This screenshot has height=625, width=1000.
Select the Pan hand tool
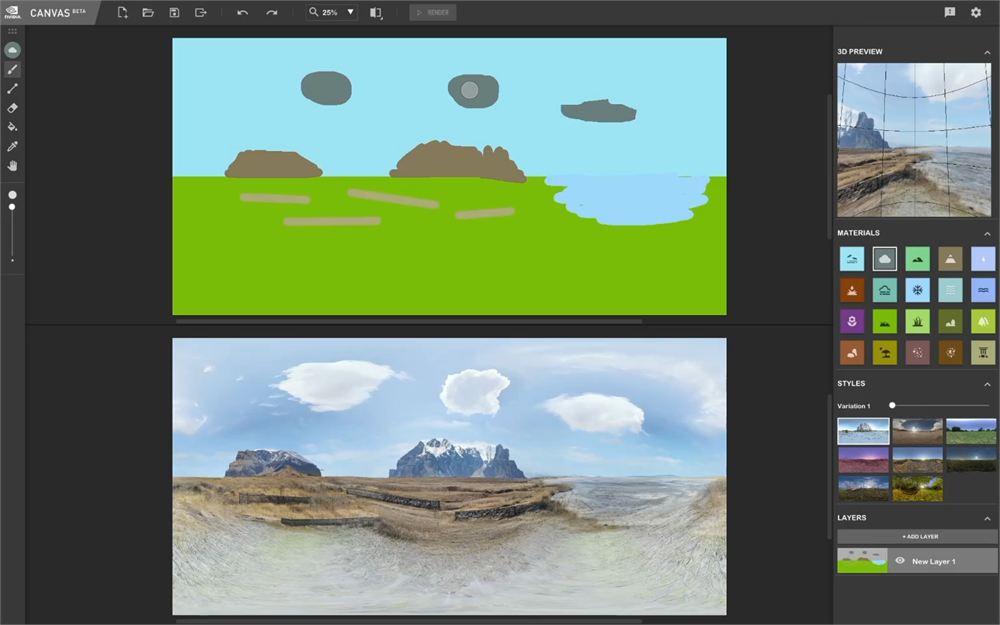click(12, 166)
